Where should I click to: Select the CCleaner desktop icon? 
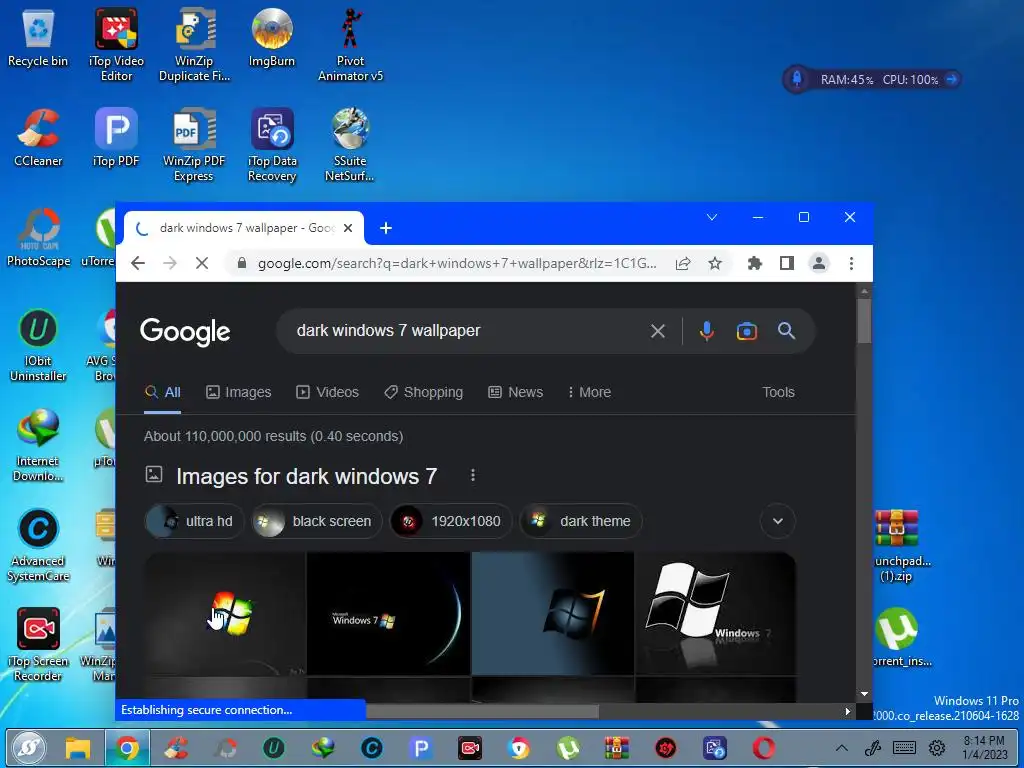[x=38, y=138]
